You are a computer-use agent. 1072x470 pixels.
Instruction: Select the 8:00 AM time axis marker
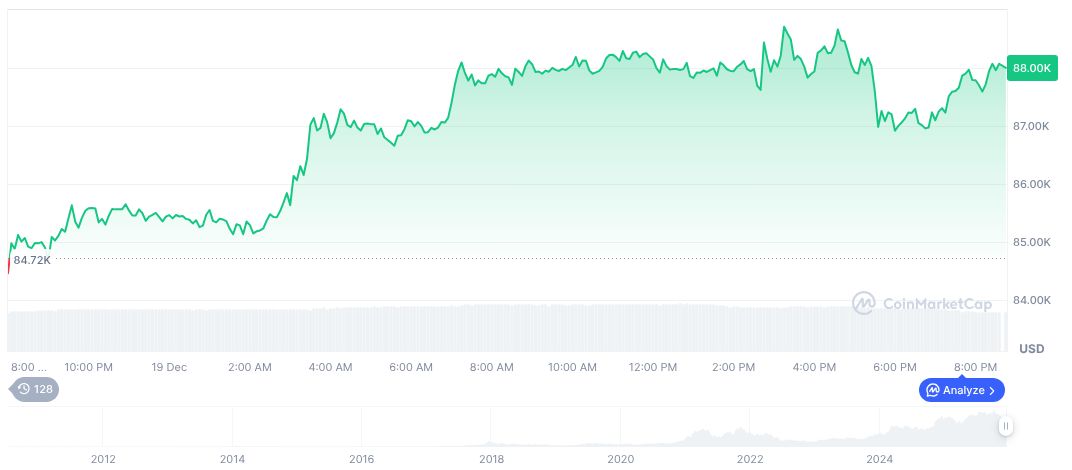point(492,367)
